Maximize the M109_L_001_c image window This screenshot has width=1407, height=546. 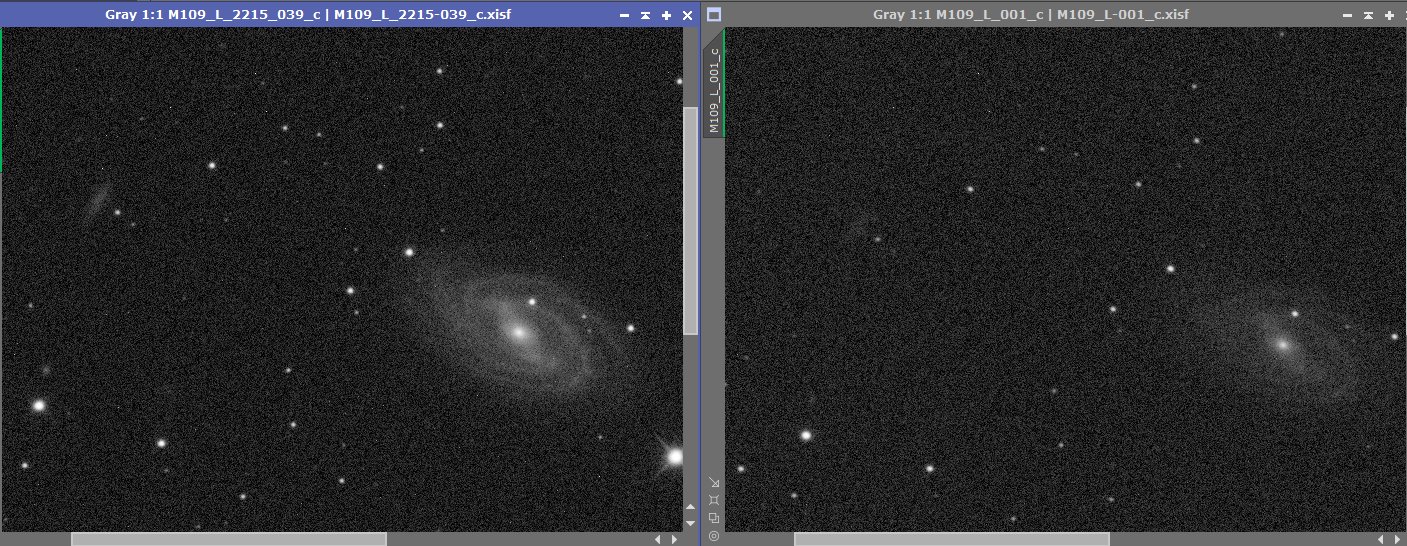point(1390,16)
